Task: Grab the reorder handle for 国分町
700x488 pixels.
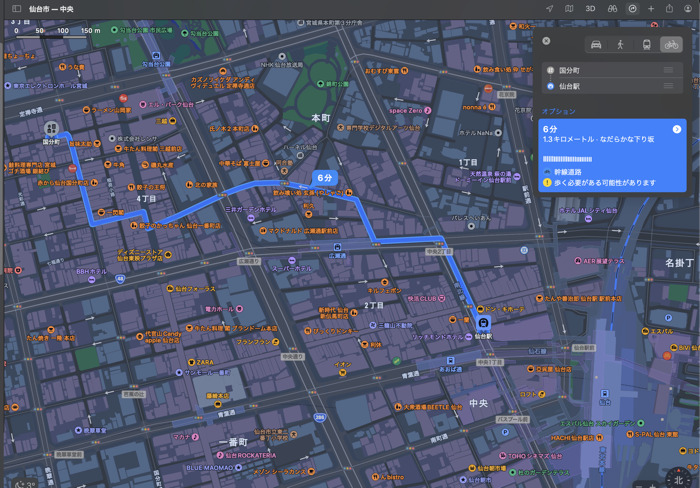Action: [668, 70]
